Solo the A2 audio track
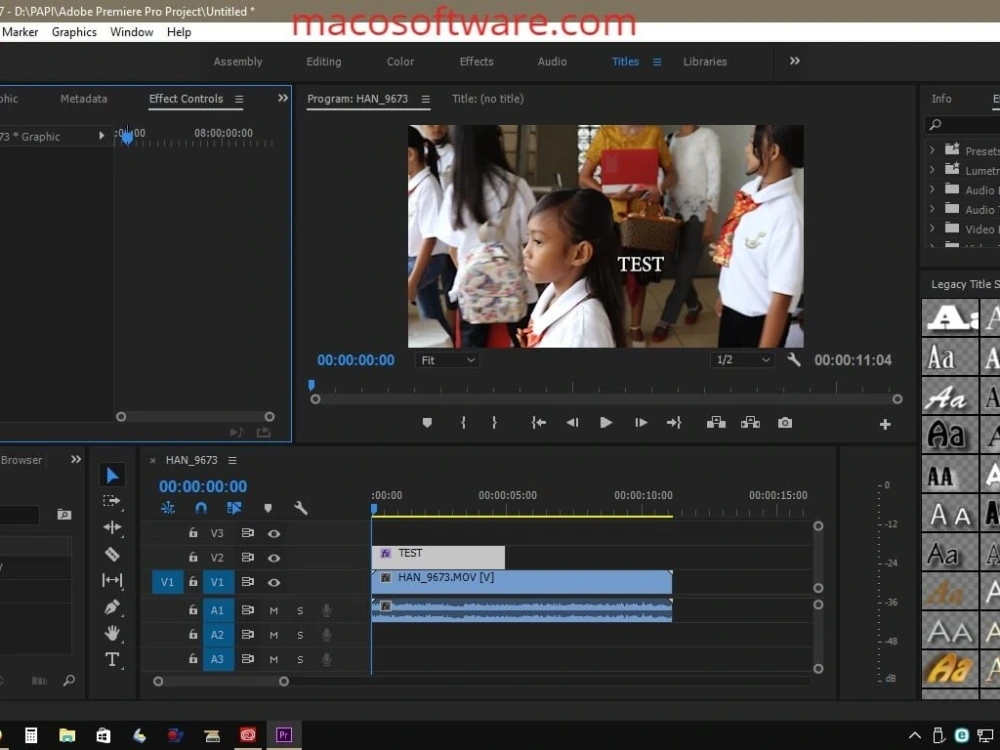The image size is (1000, 750). (300, 635)
